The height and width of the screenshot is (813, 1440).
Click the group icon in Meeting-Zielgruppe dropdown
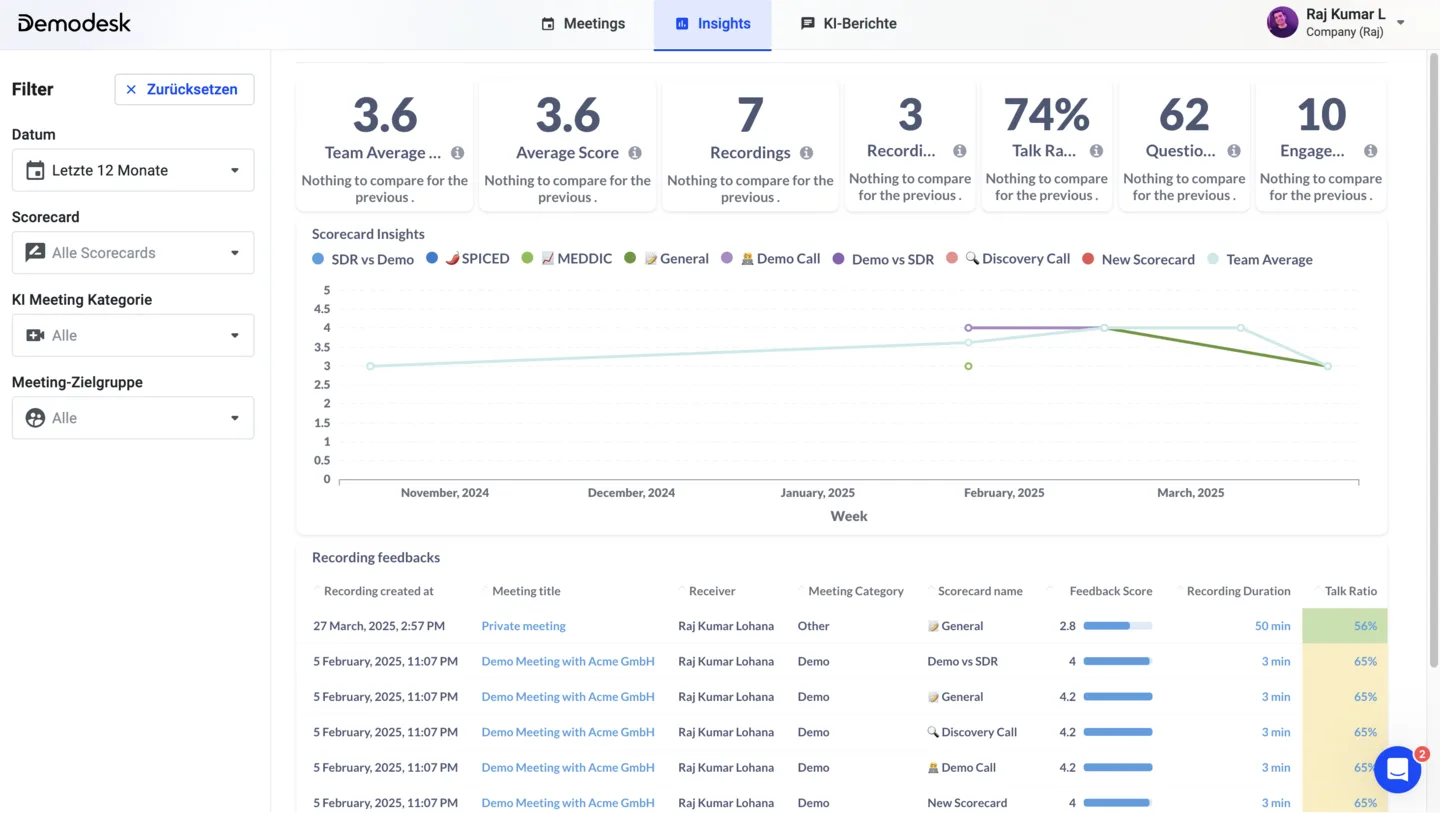[35, 418]
